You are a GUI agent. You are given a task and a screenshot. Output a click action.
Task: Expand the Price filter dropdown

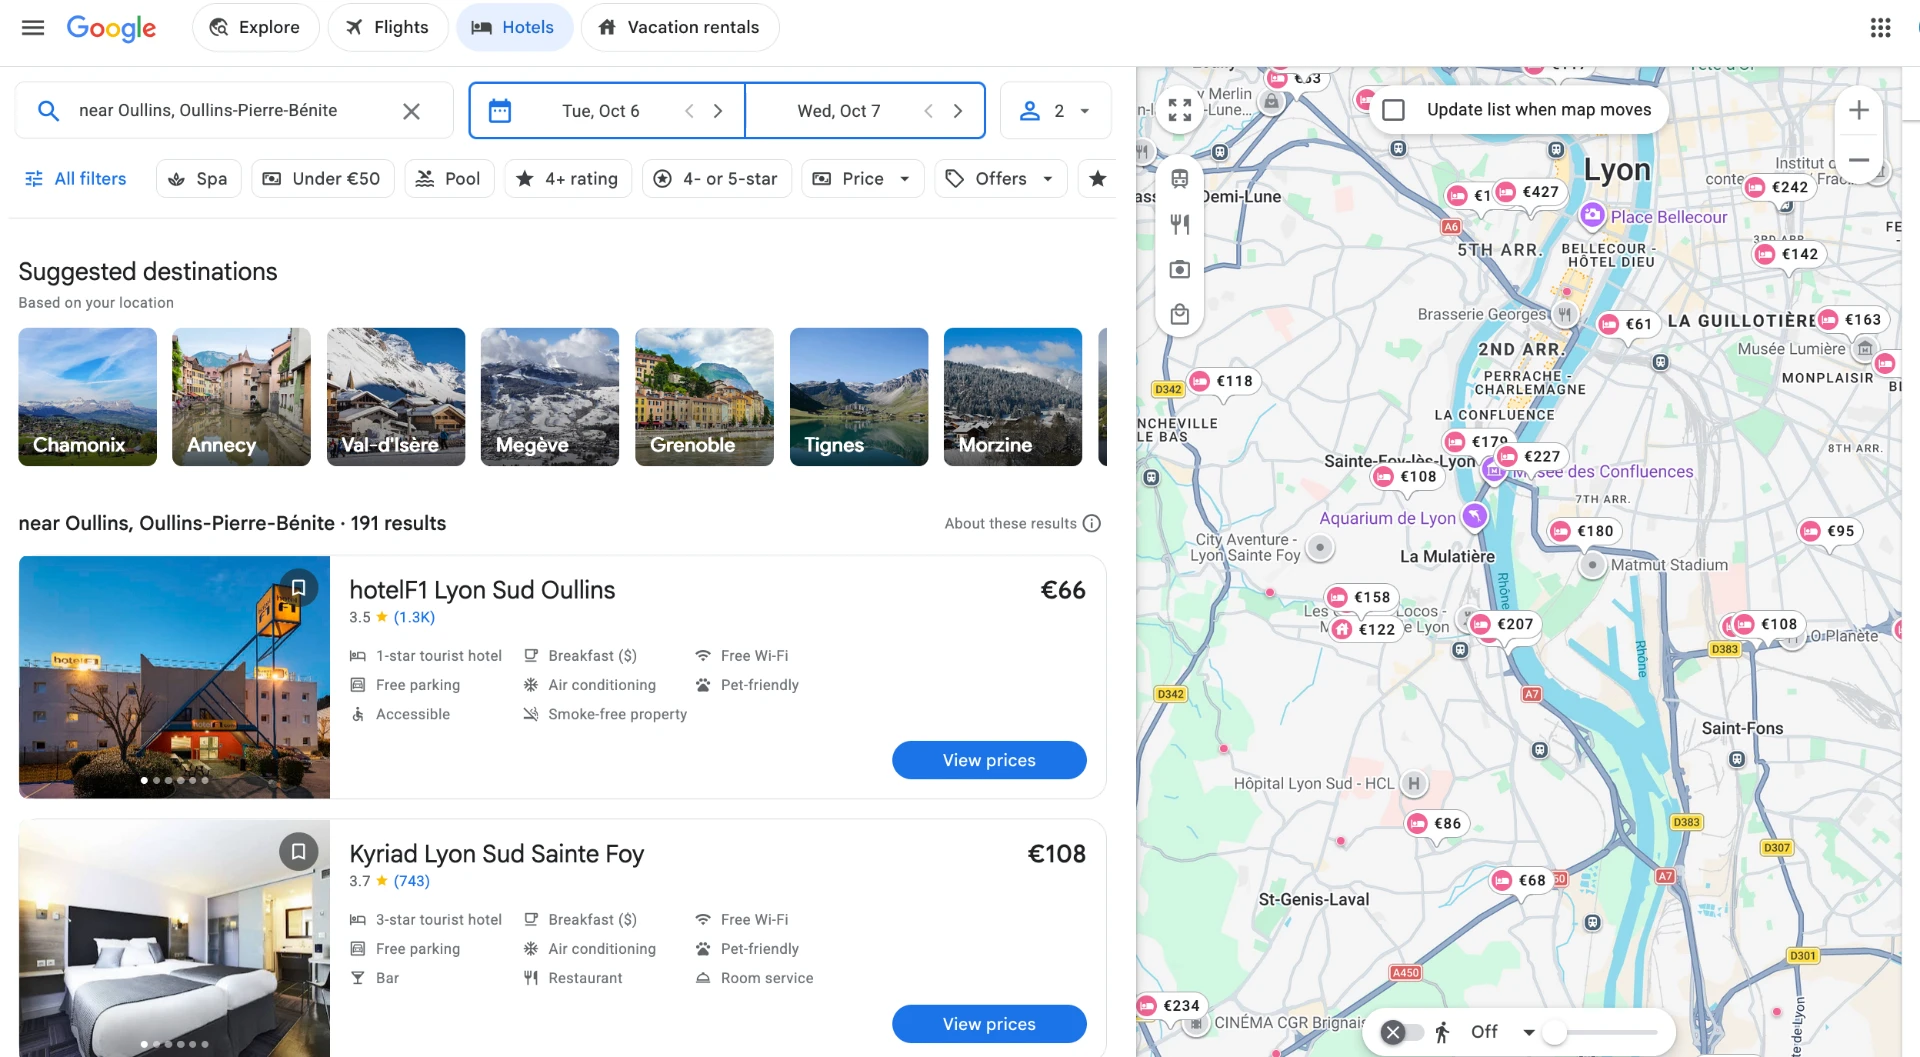[862, 179]
